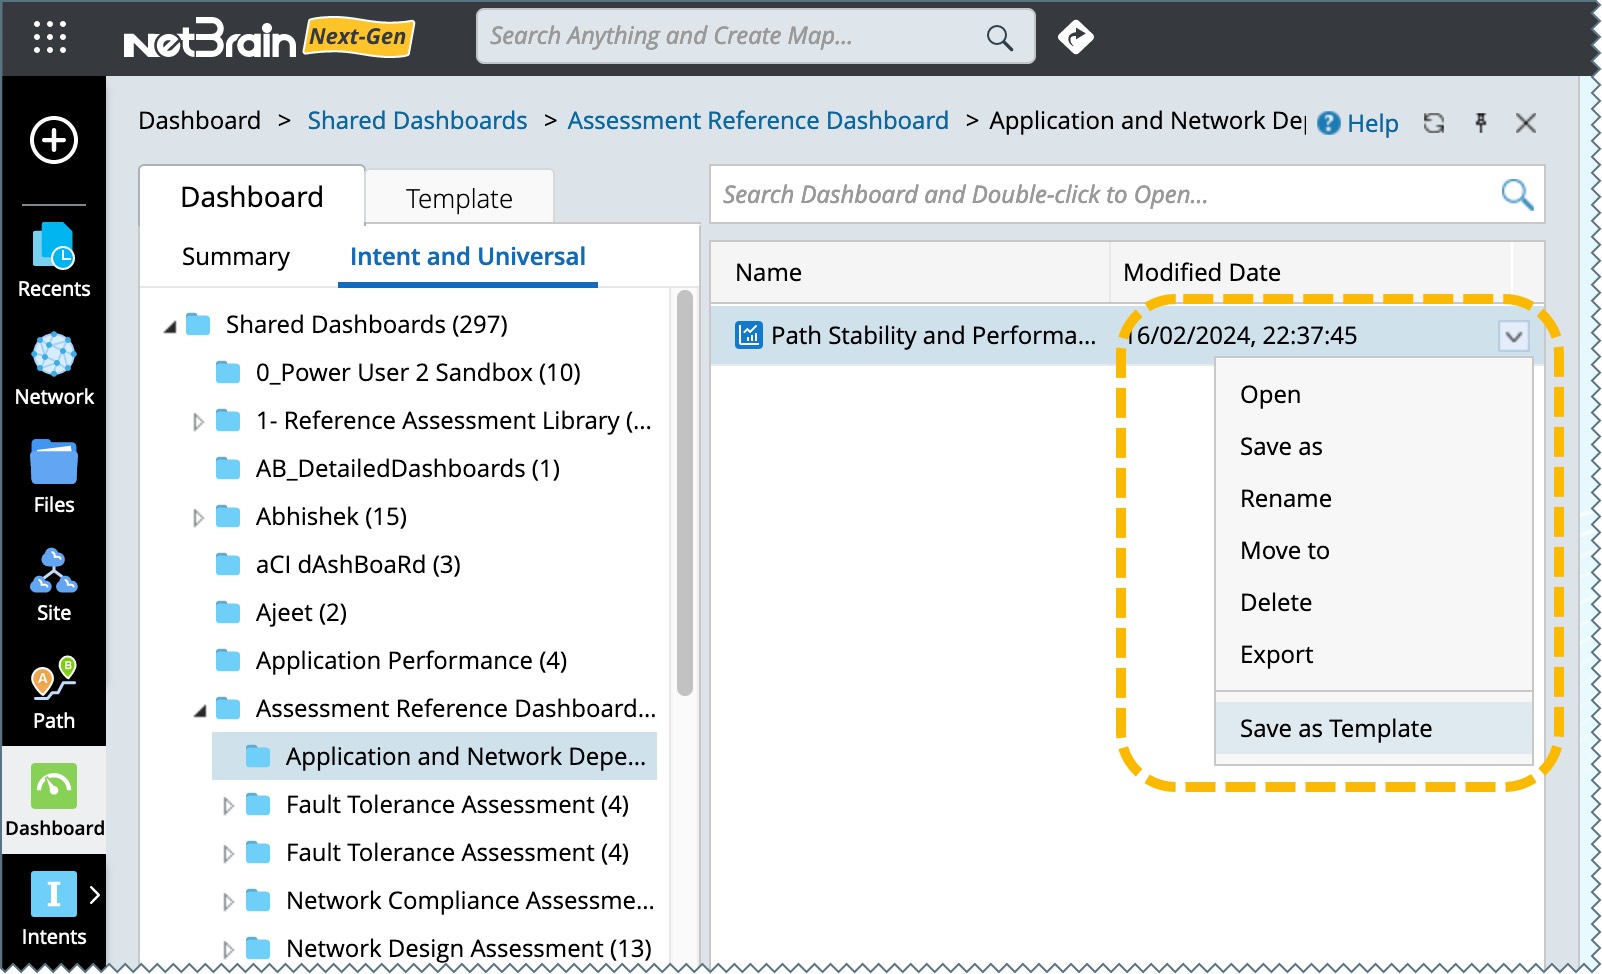Open the Site icon in sidebar
The width and height of the screenshot is (1602, 974).
(54, 585)
